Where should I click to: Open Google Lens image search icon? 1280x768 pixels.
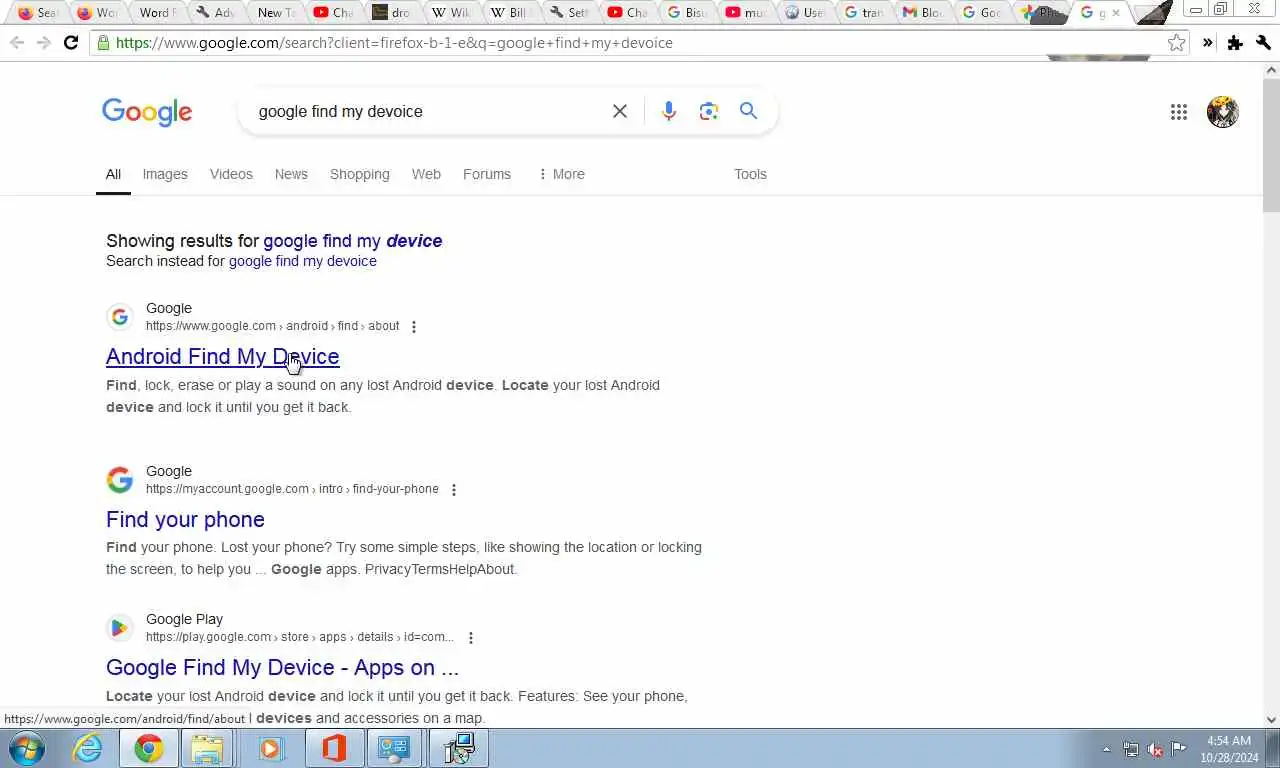709,111
